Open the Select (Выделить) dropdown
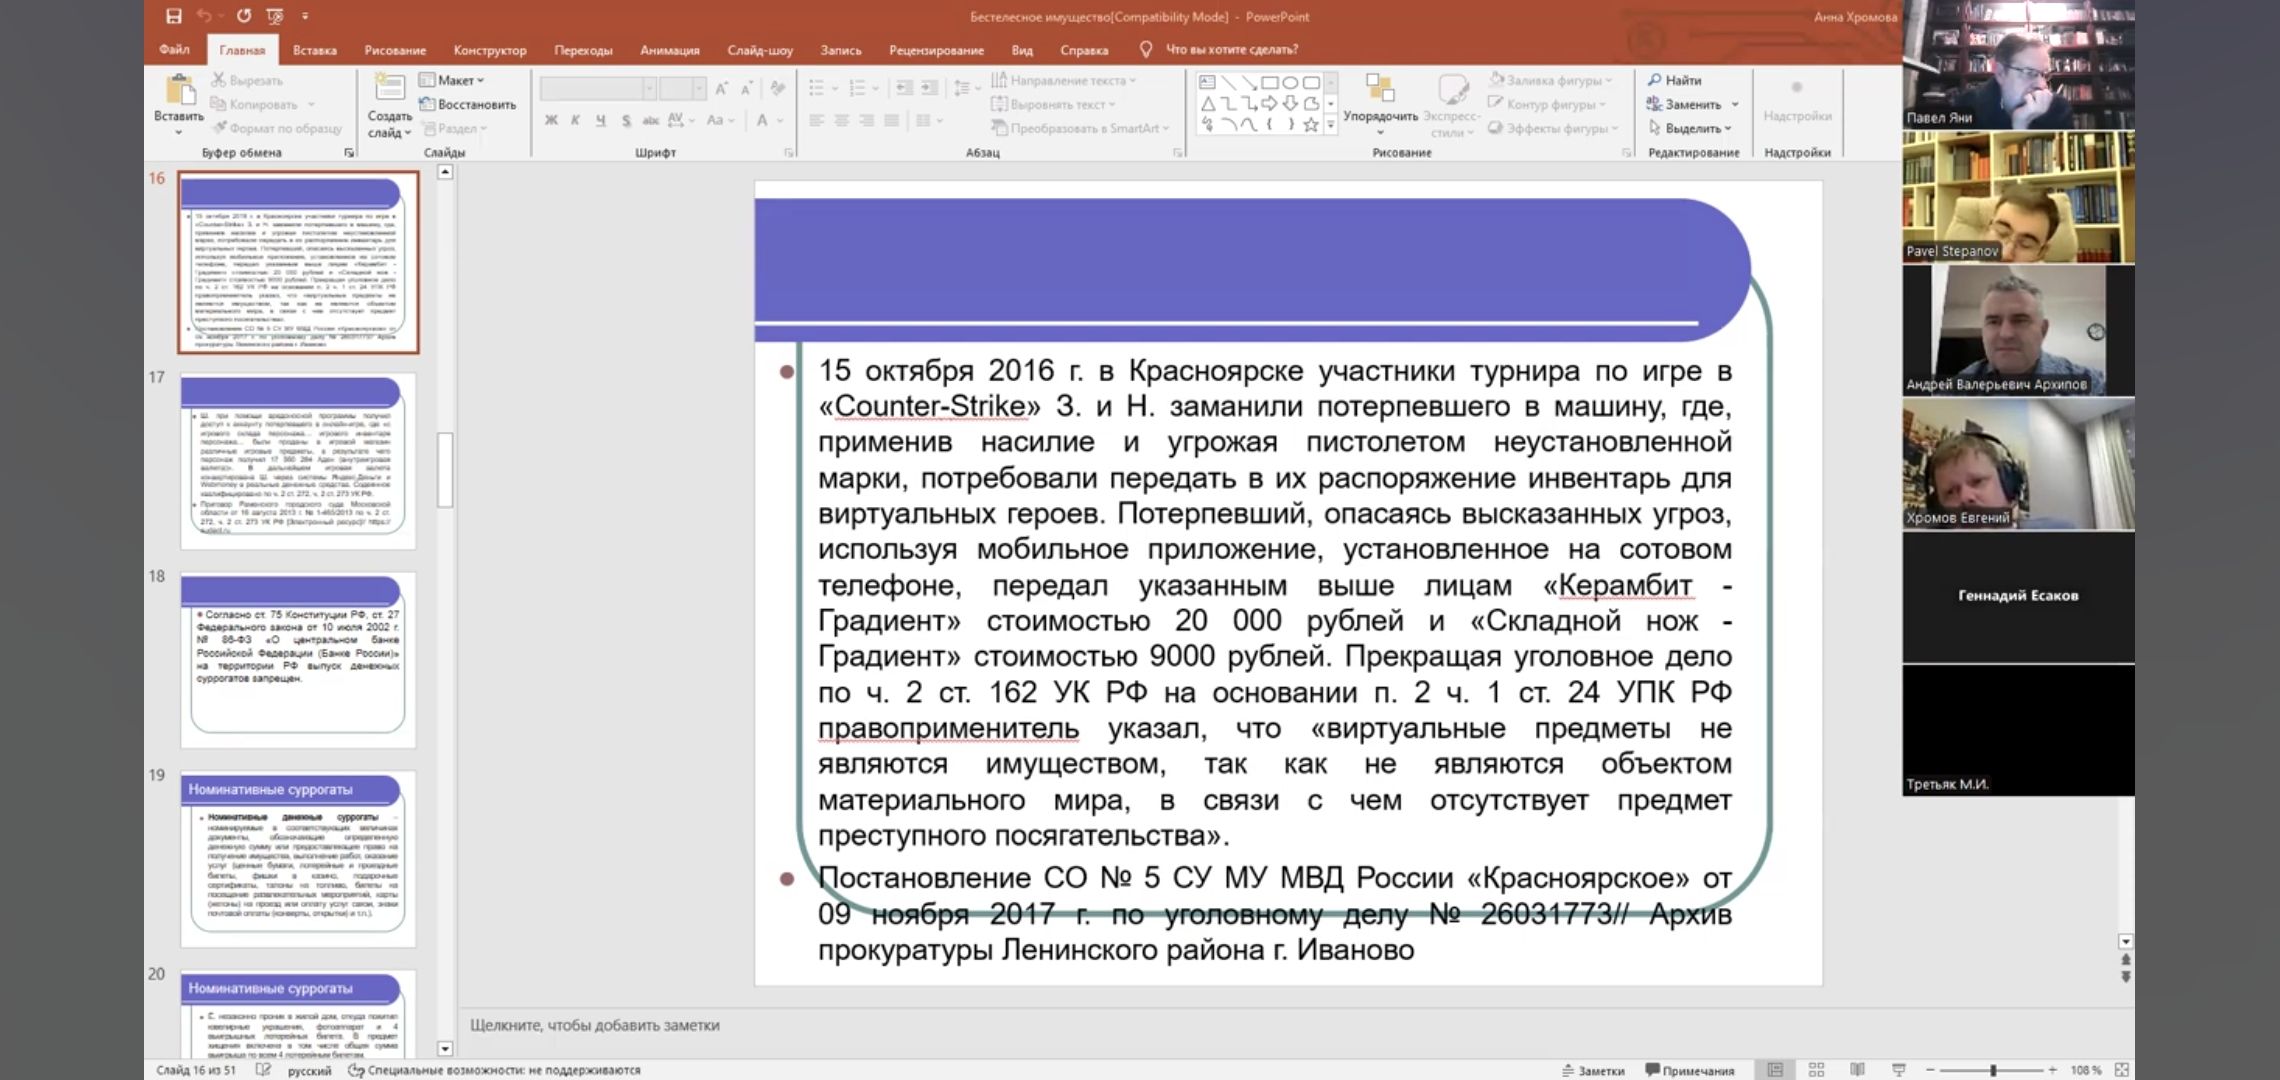This screenshot has height=1080, width=2280. (1690, 128)
